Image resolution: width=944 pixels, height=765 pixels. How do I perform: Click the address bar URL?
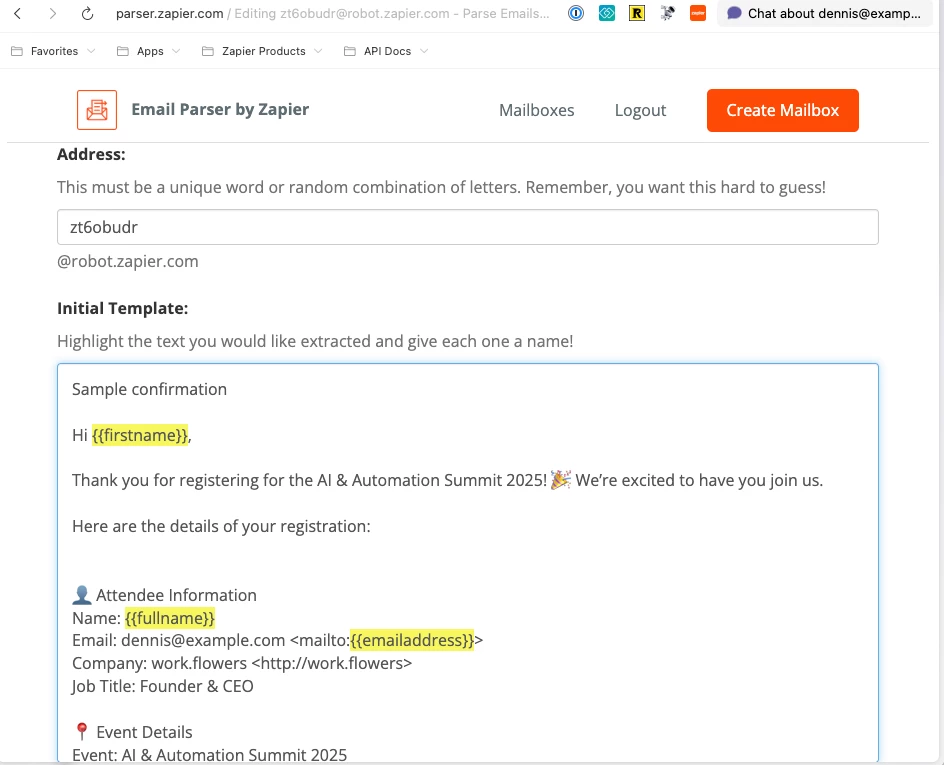click(x=332, y=13)
